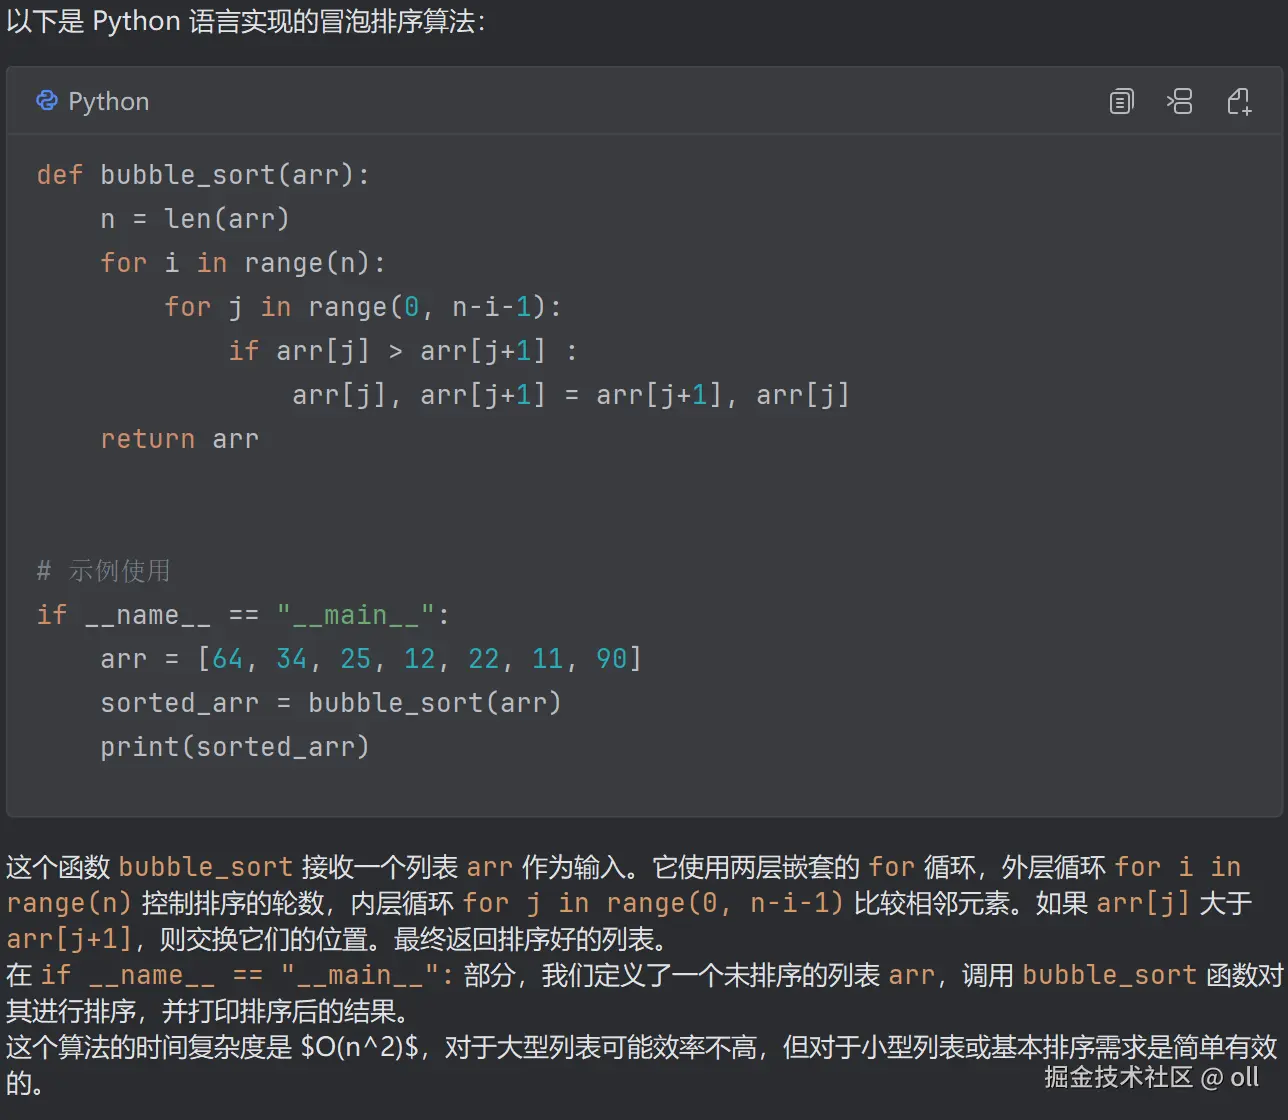Click the 'Python' language label in code header
The image size is (1288, 1120).
coord(108,101)
